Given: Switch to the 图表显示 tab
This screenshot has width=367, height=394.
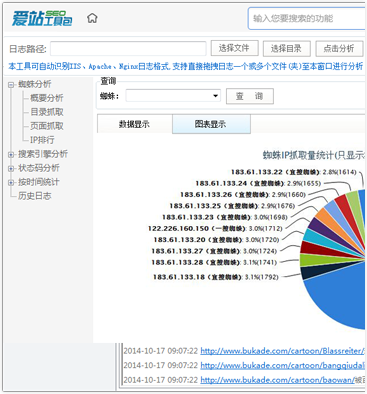Looking at the screenshot, I should 211,124.
